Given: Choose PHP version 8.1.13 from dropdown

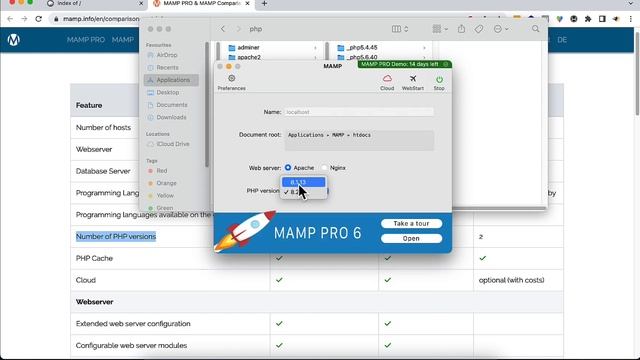Looking at the screenshot, I should click(x=304, y=182).
